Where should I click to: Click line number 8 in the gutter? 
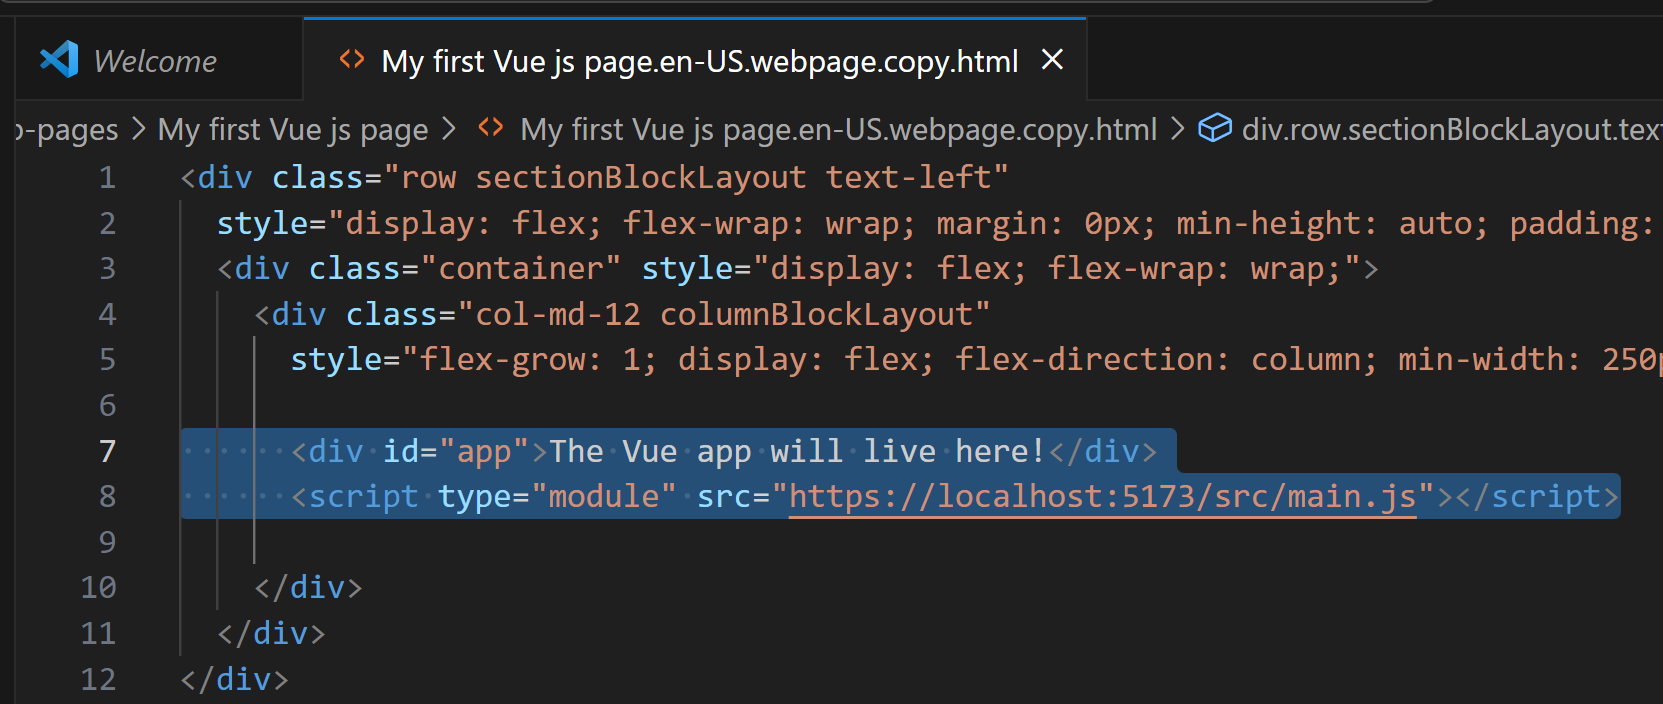tap(107, 497)
